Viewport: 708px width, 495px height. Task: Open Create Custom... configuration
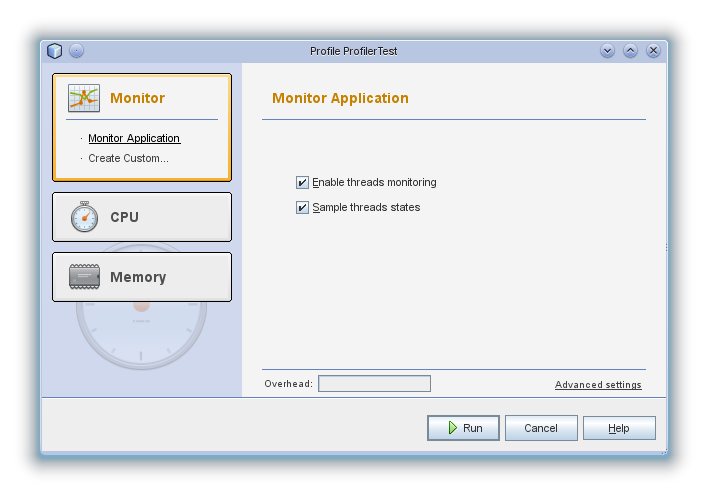(x=128, y=158)
